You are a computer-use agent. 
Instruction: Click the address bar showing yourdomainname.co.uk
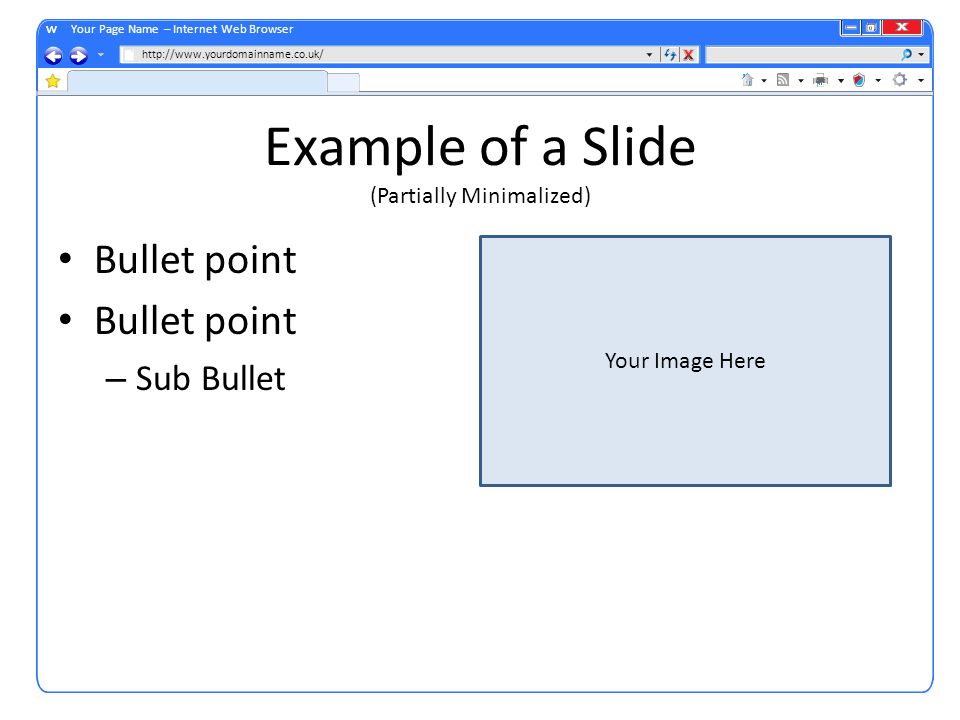[389, 54]
